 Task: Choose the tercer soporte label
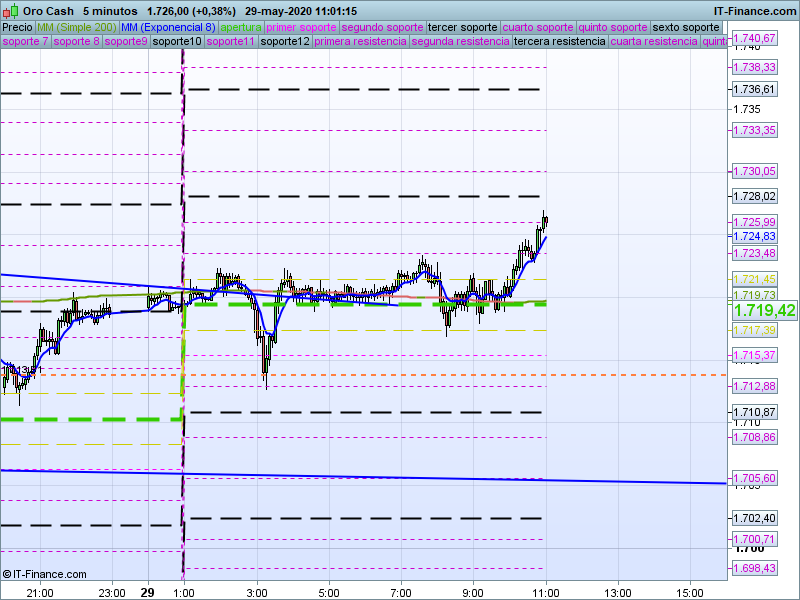pyautogui.click(x=461, y=27)
